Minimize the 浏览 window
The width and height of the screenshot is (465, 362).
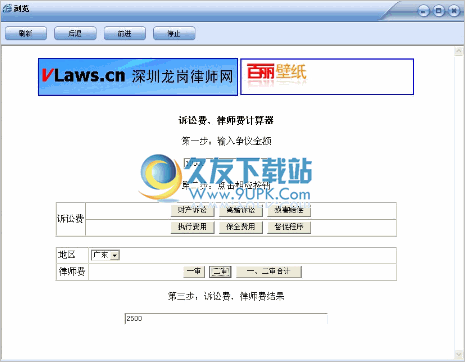pyautogui.click(x=423, y=11)
